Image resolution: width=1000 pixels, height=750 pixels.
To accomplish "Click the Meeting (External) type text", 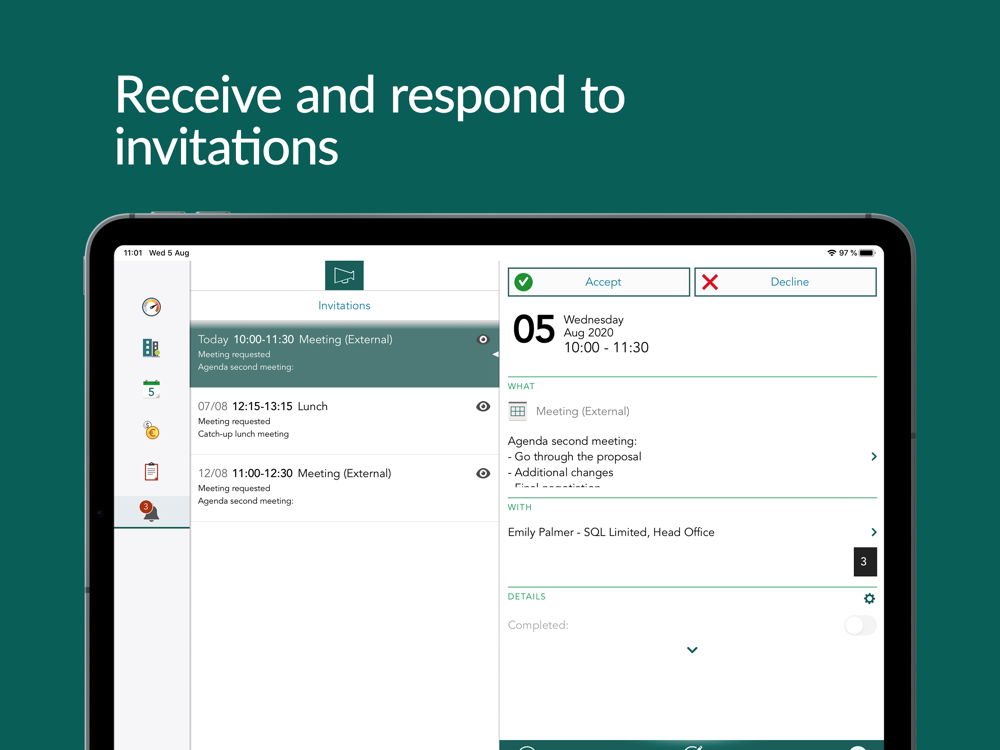I will pos(583,411).
